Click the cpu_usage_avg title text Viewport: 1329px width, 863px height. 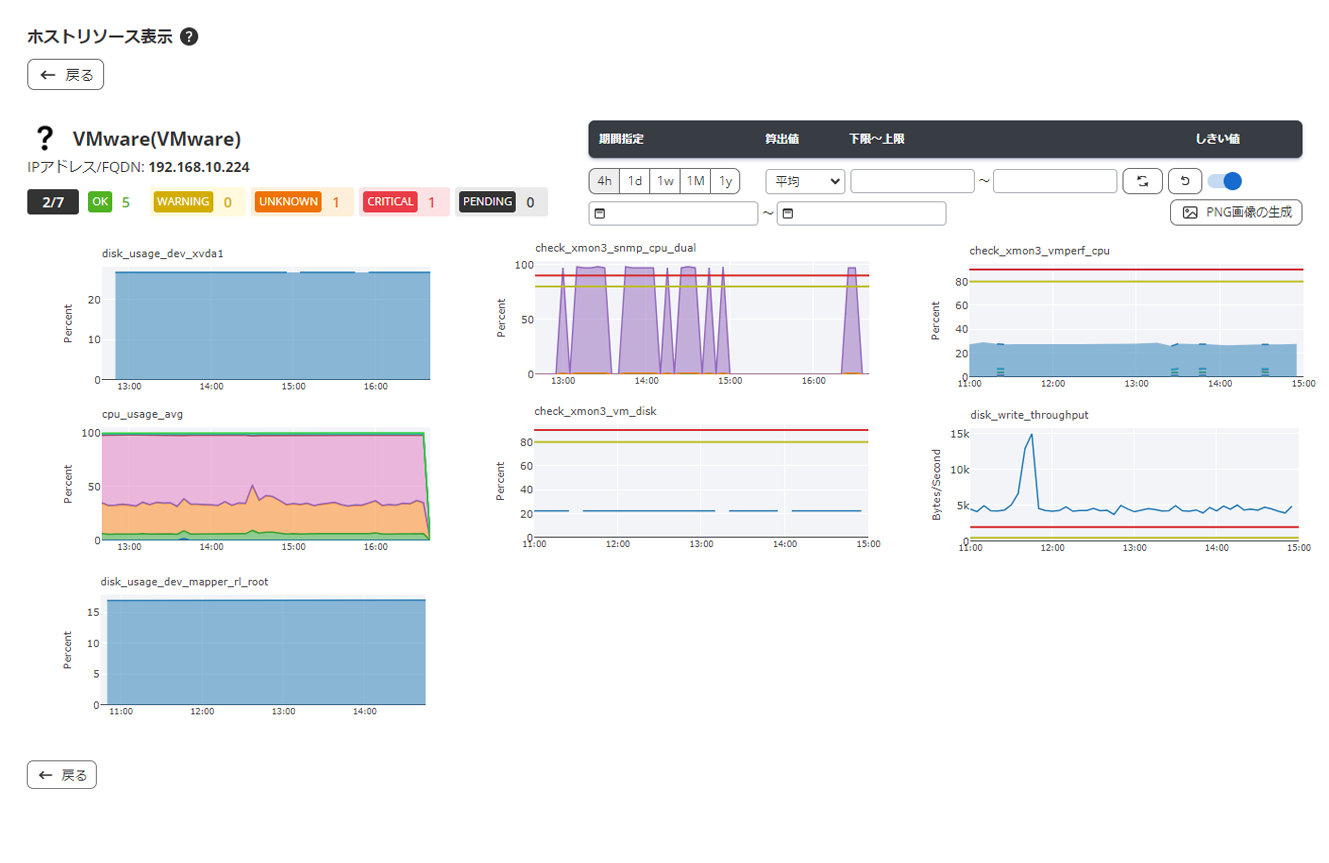tap(142, 413)
